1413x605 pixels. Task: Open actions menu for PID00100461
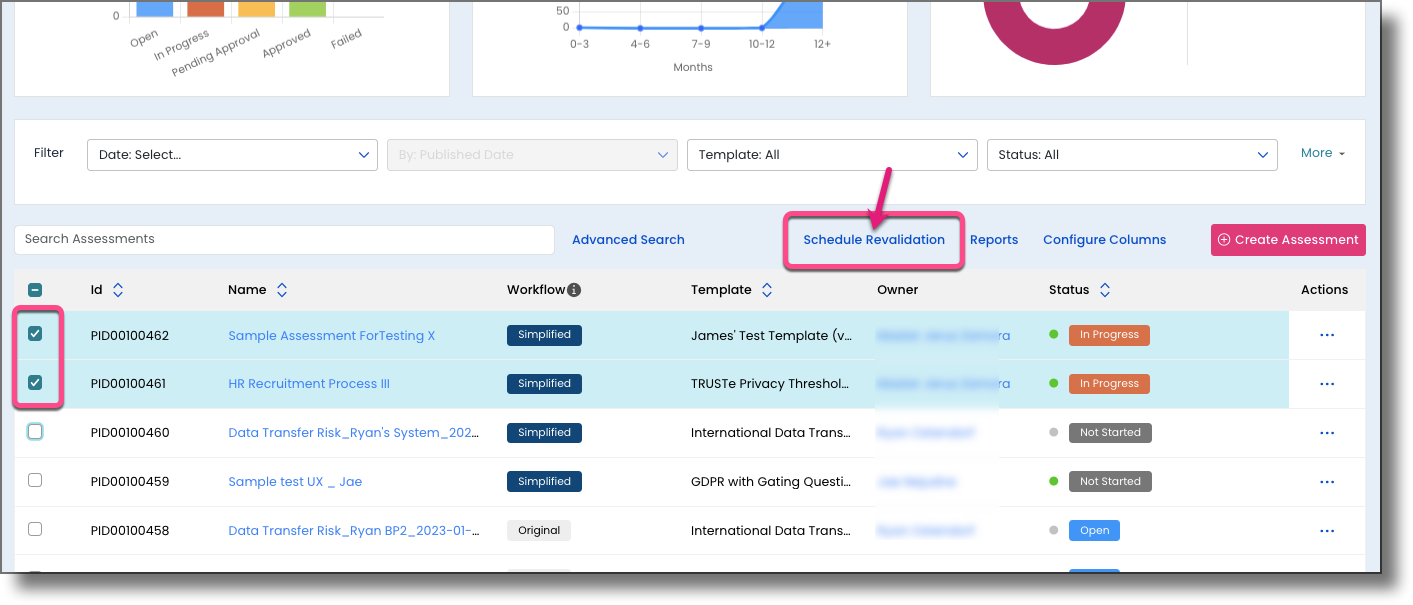pyautogui.click(x=1327, y=384)
